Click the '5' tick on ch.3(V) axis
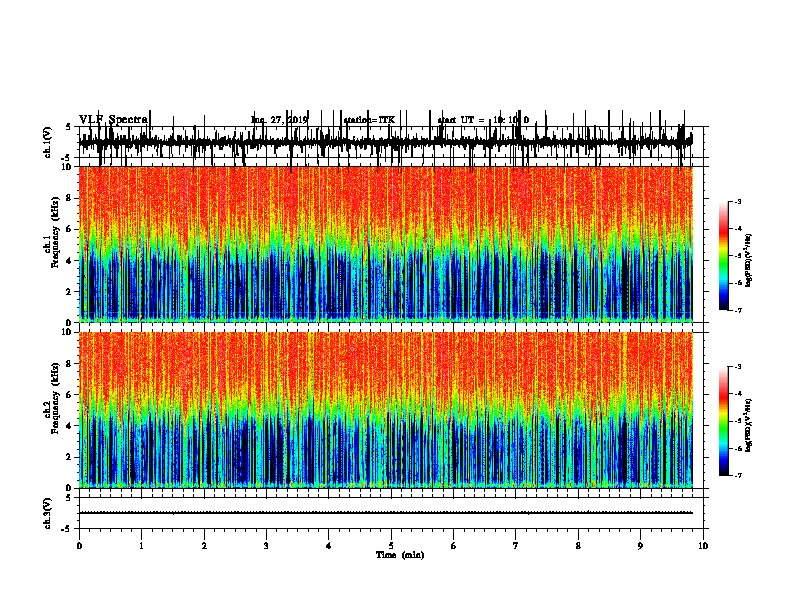 coord(69,498)
